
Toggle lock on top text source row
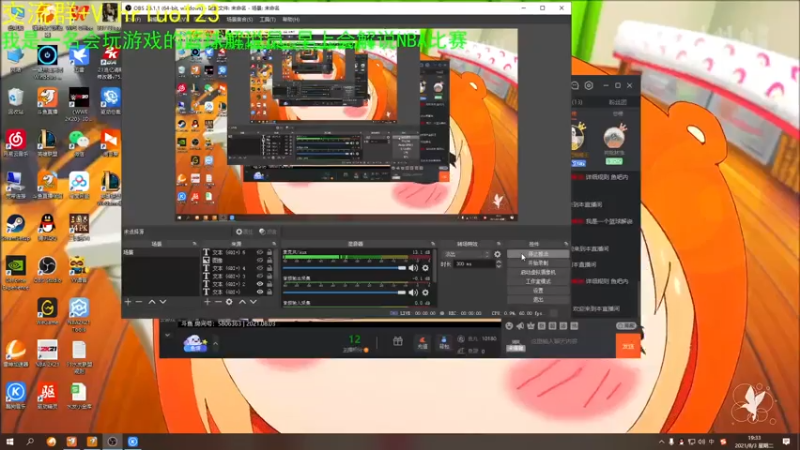tap(269, 252)
